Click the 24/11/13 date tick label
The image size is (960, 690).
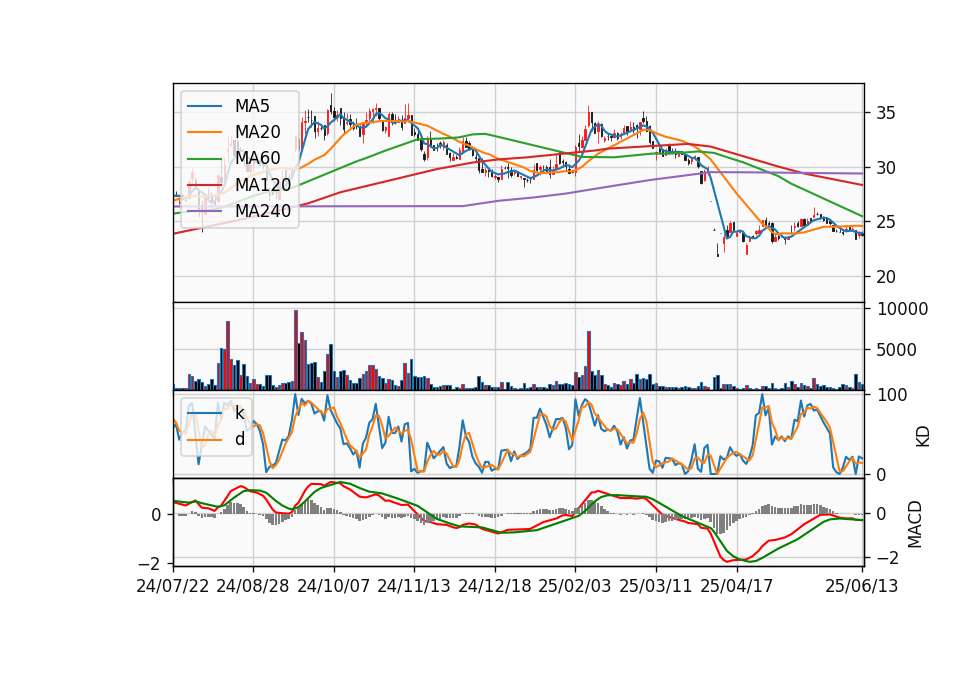click(x=414, y=586)
